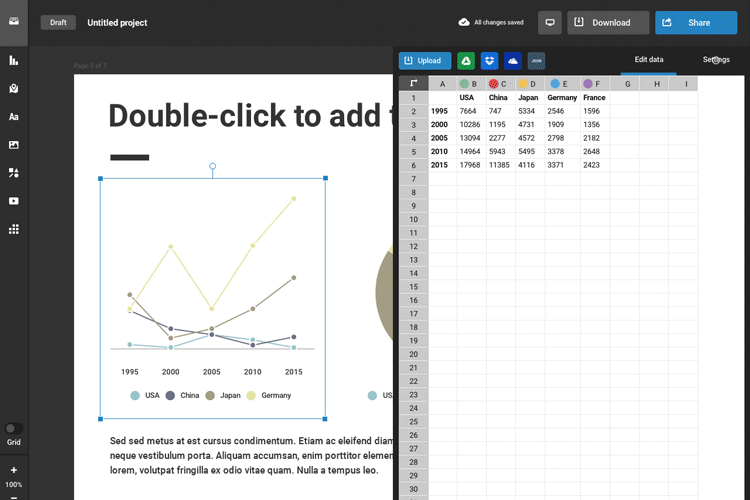Import data from OneDrive cloud icon
Image resolution: width=750 pixels, height=500 pixels.
pyautogui.click(x=513, y=61)
